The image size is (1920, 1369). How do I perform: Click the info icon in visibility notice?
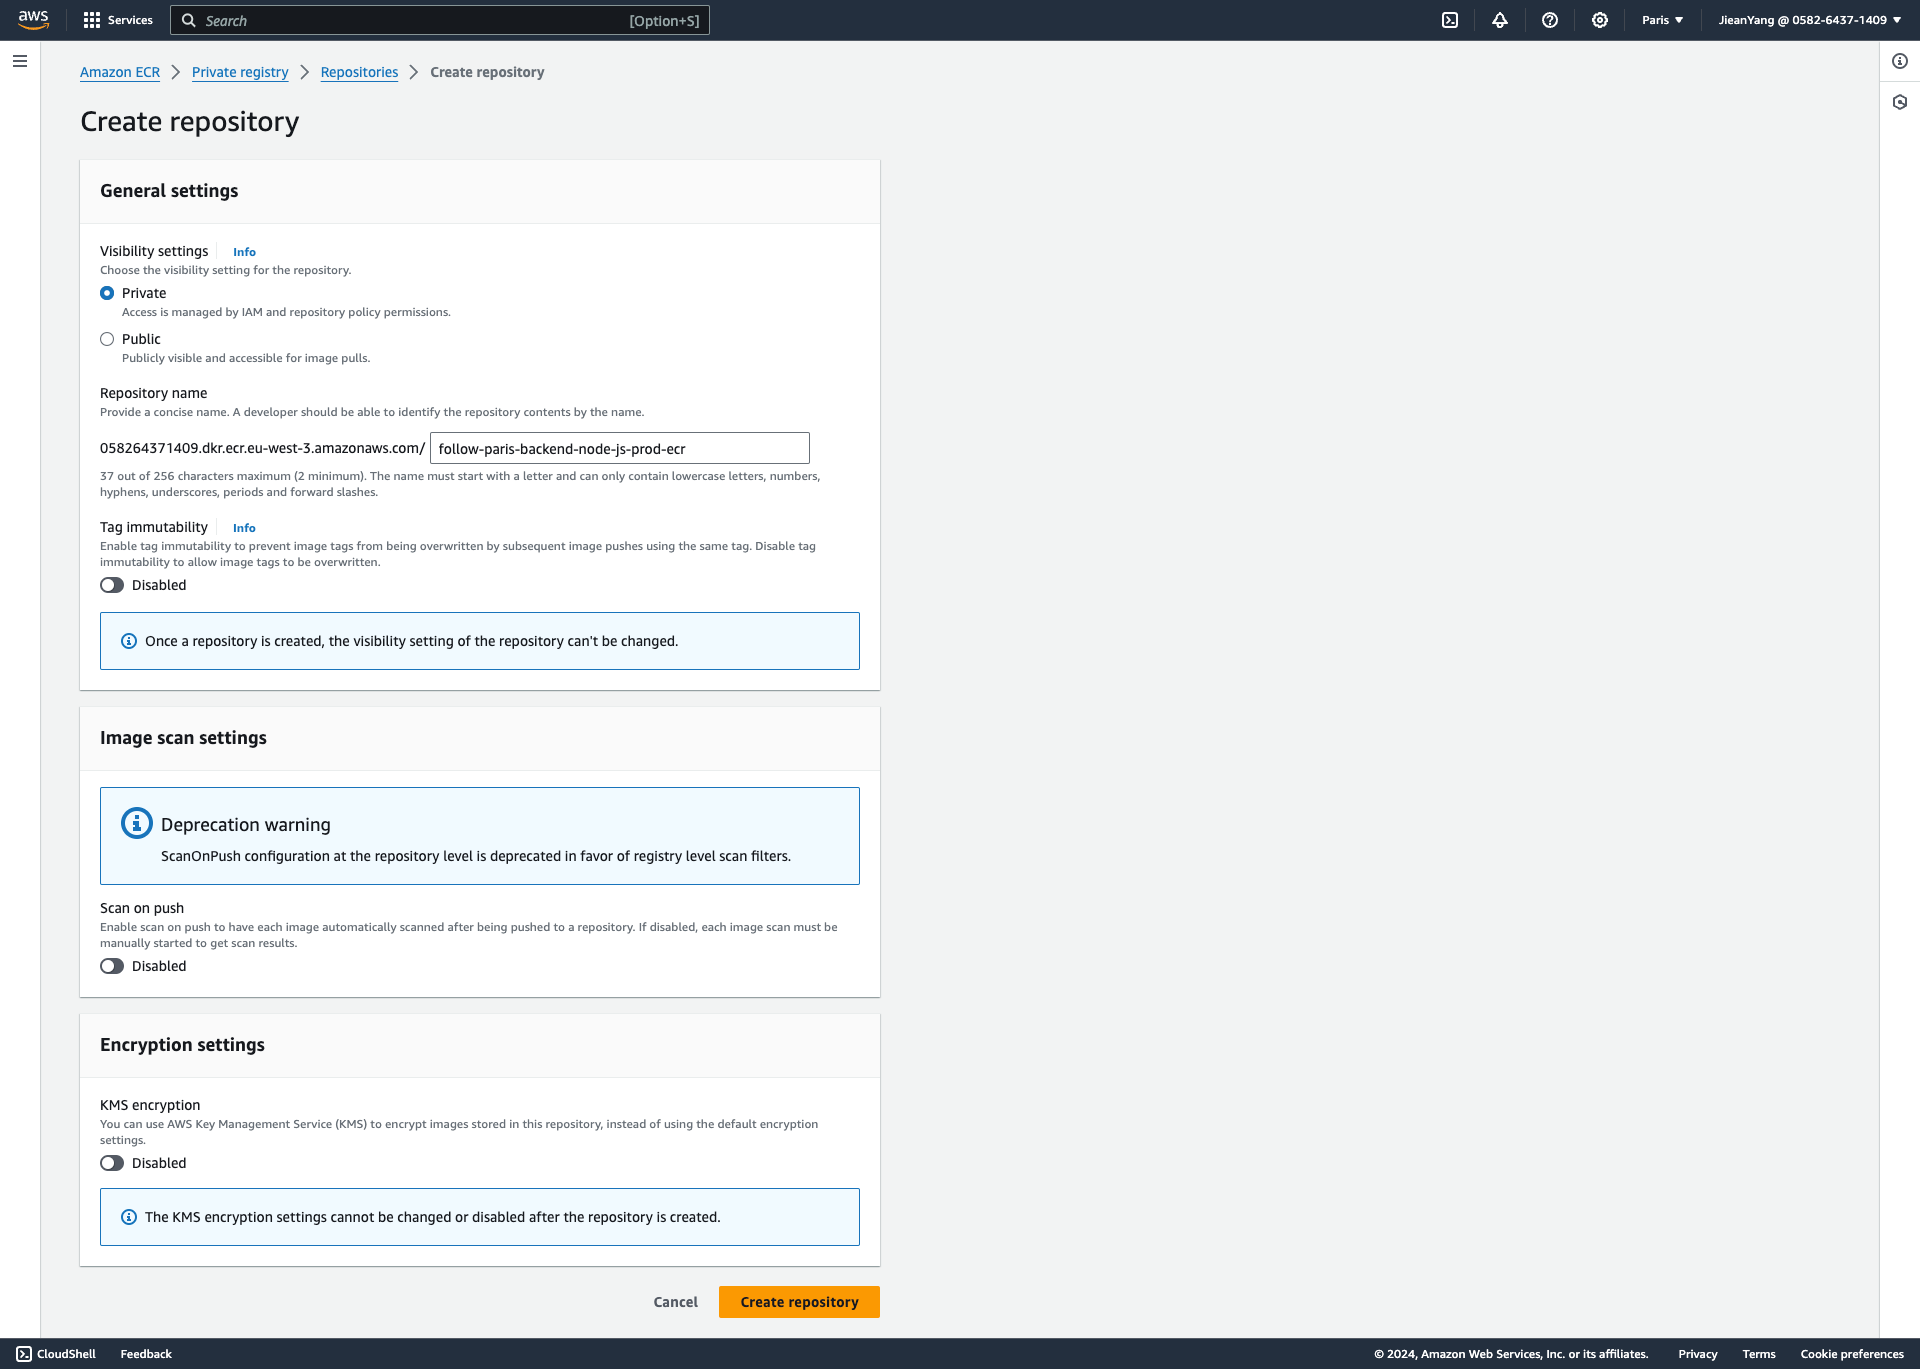pos(129,641)
